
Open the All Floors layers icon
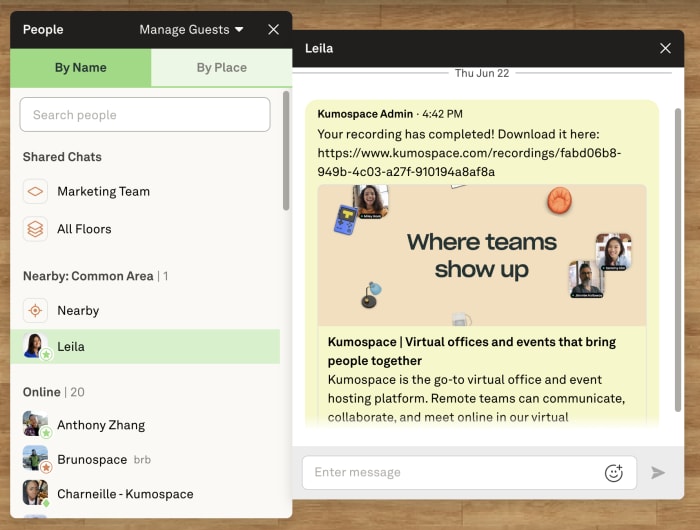[35, 229]
